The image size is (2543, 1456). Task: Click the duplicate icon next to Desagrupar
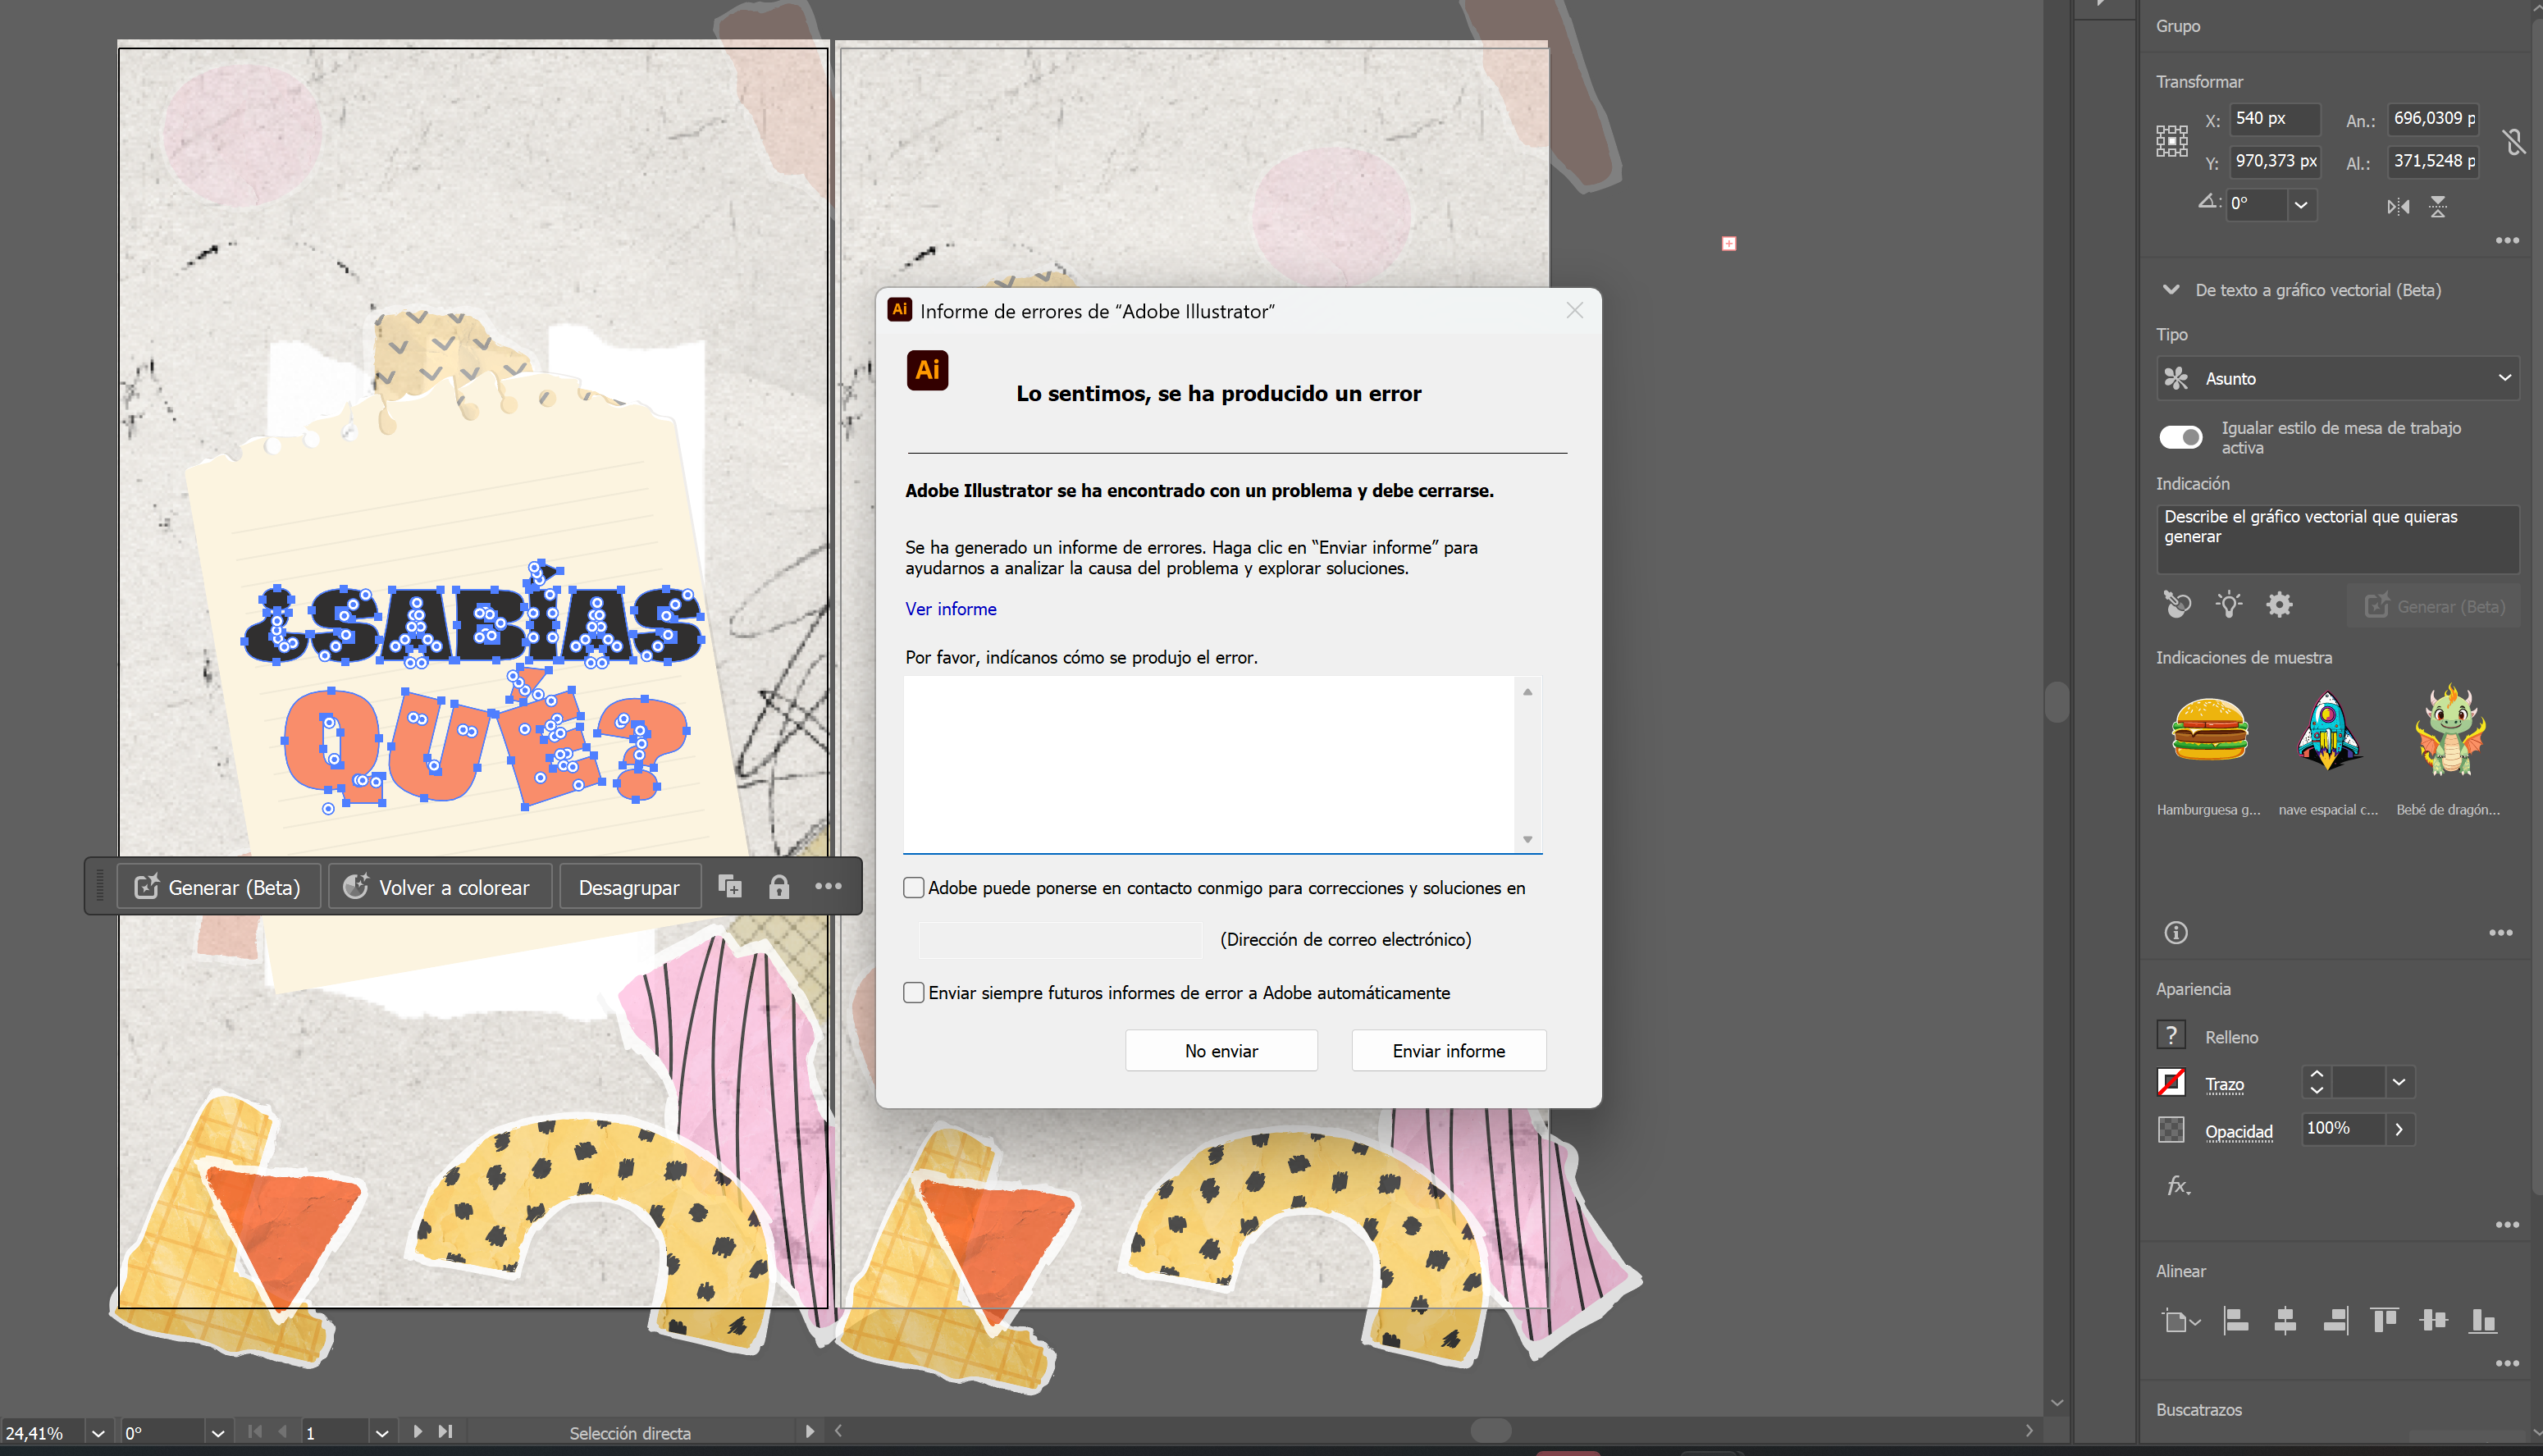730,886
